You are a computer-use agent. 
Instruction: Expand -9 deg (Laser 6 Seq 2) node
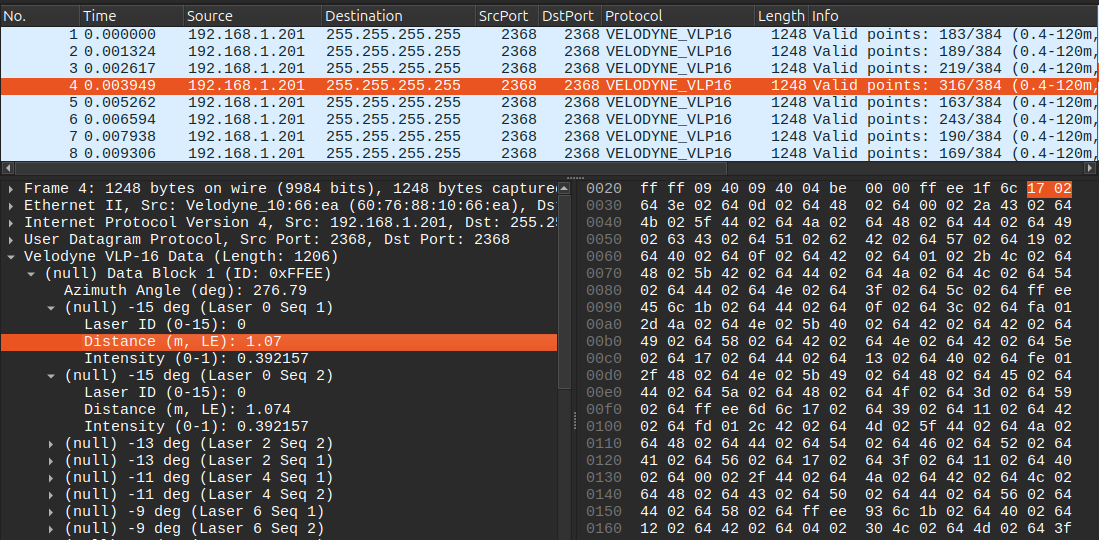pyautogui.click(x=51, y=528)
